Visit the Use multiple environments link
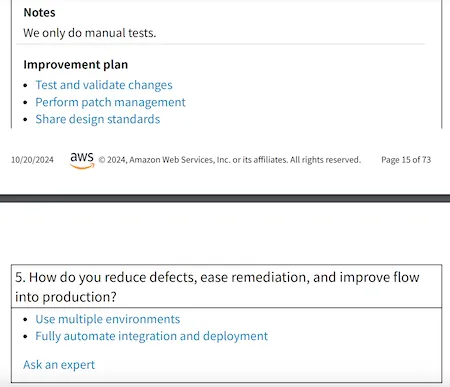 tap(108, 319)
